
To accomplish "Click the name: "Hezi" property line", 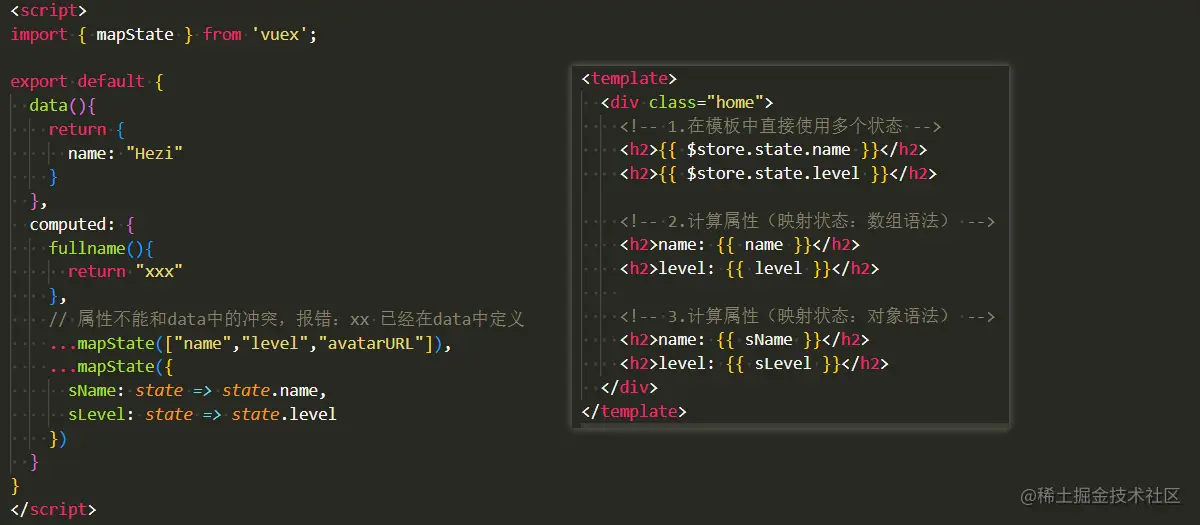I will pos(126,153).
